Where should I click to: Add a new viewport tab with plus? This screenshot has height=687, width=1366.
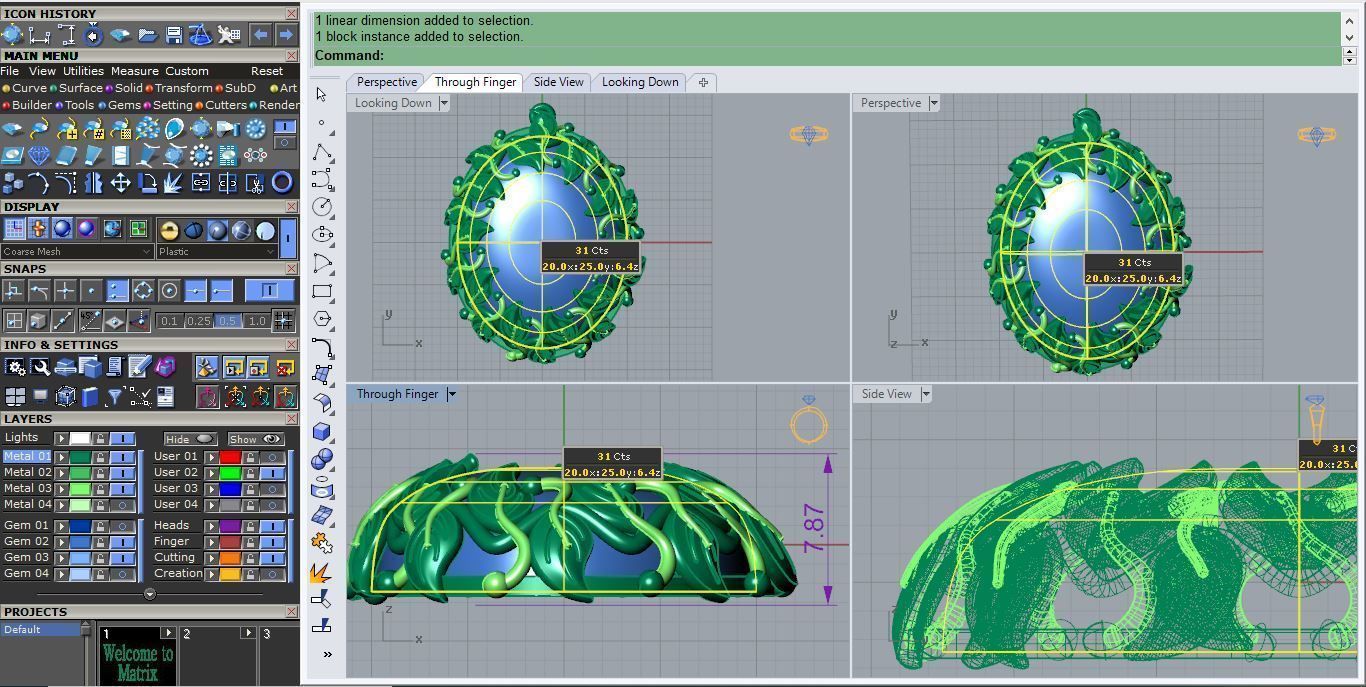[703, 82]
